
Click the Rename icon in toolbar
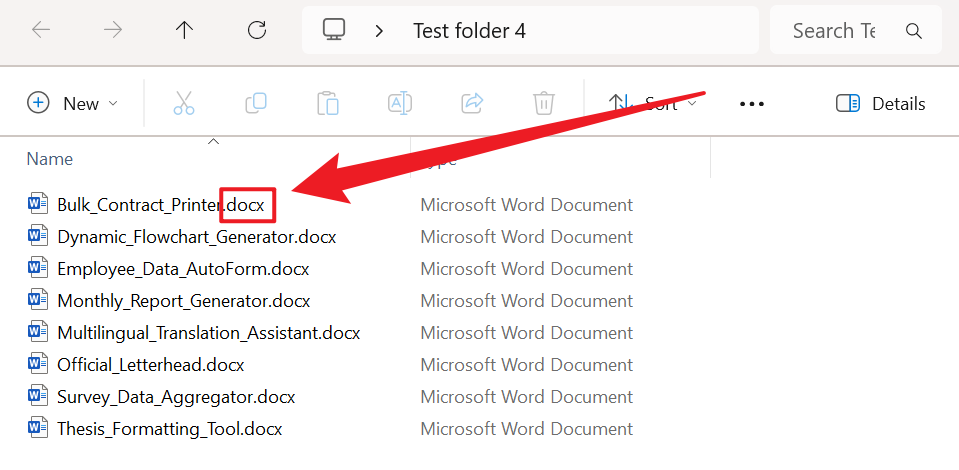[400, 103]
